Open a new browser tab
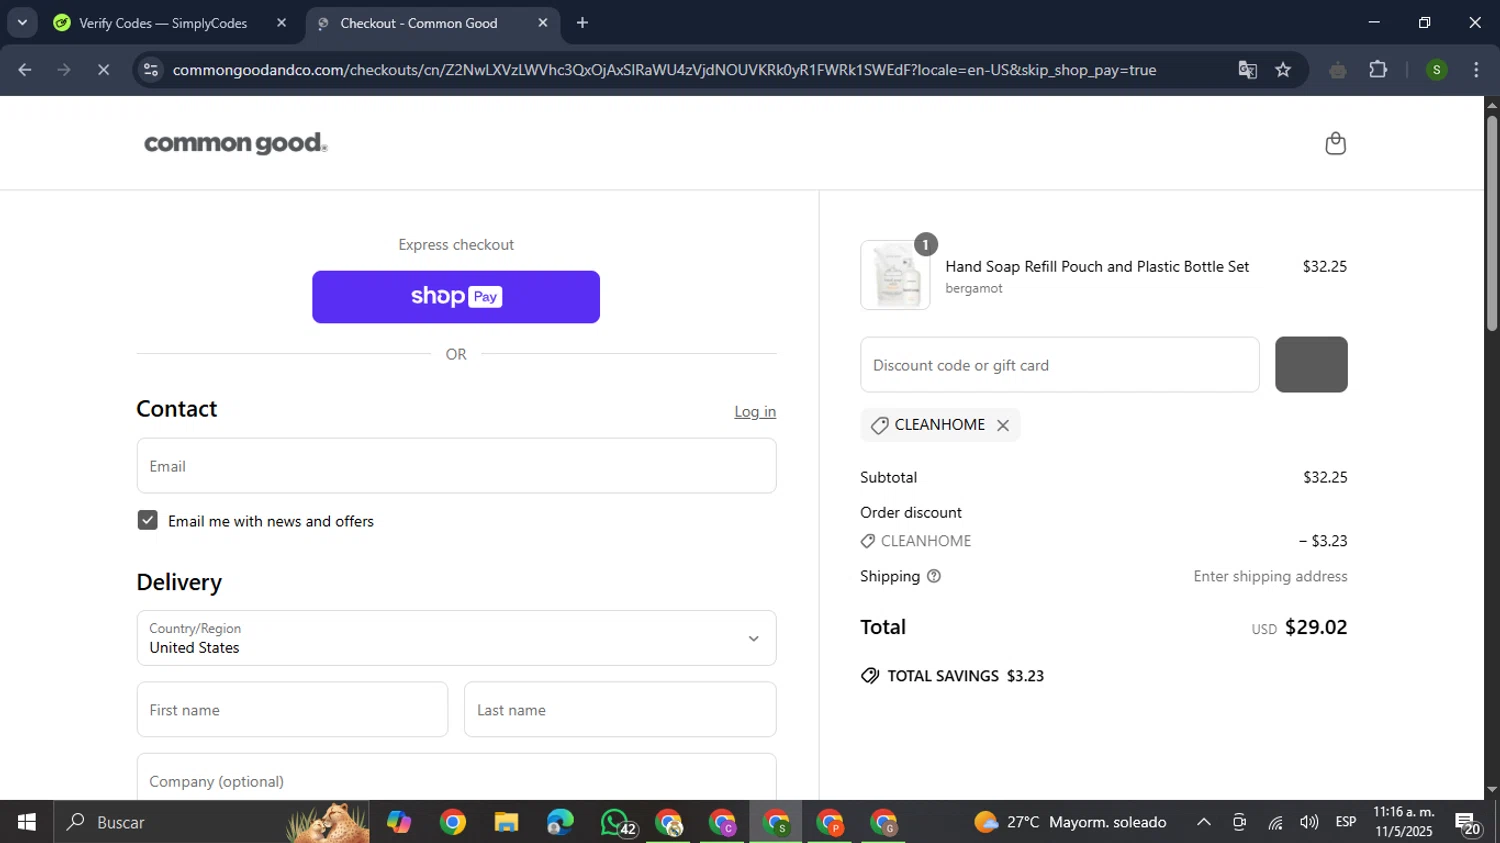Viewport: 1500px width, 843px height. click(x=583, y=23)
